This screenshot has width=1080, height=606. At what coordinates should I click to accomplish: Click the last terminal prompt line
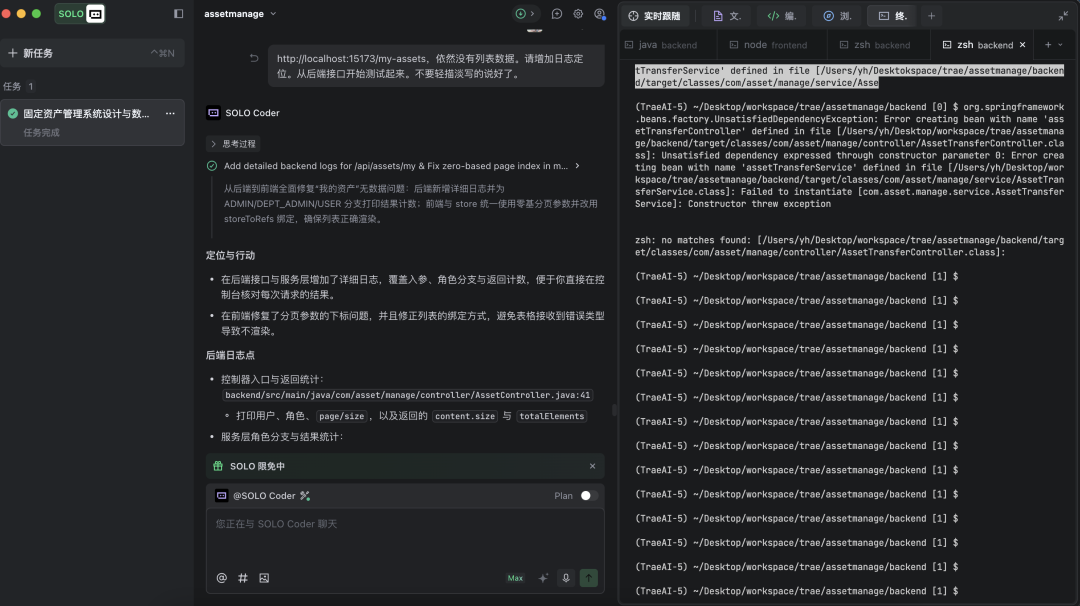coord(796,591)
